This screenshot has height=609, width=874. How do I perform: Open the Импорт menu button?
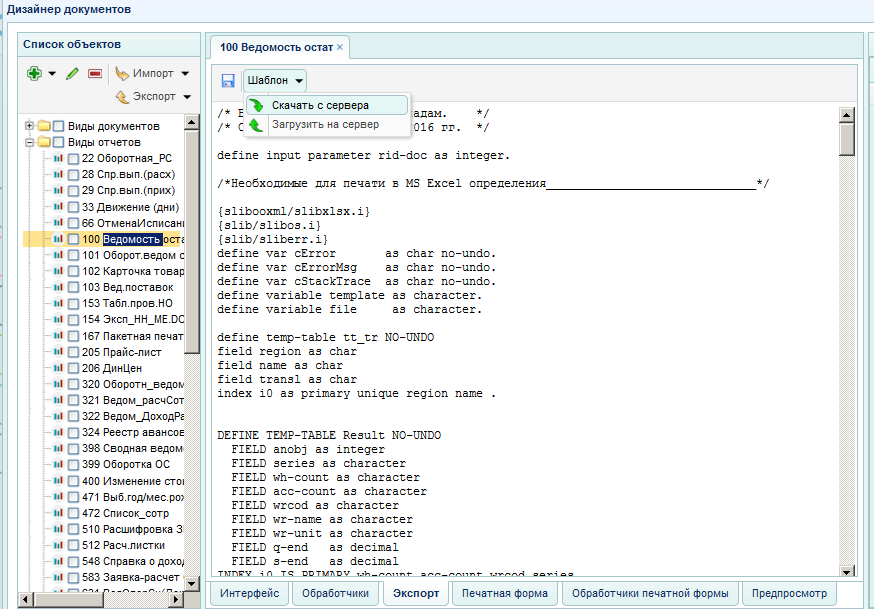click(x=152, y=74)
